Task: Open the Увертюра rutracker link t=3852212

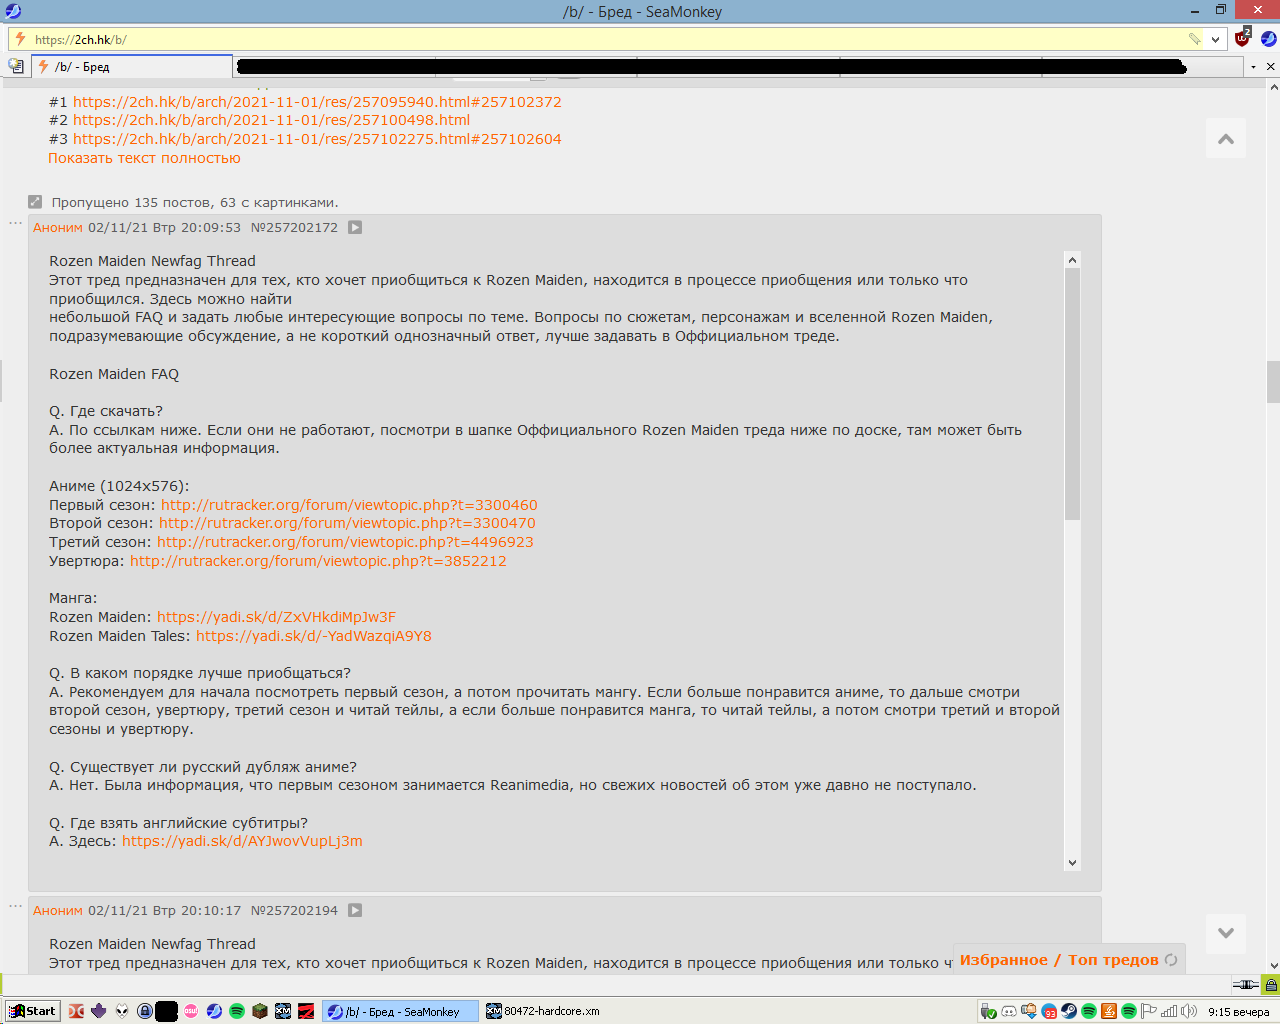Action: (318, 561)
